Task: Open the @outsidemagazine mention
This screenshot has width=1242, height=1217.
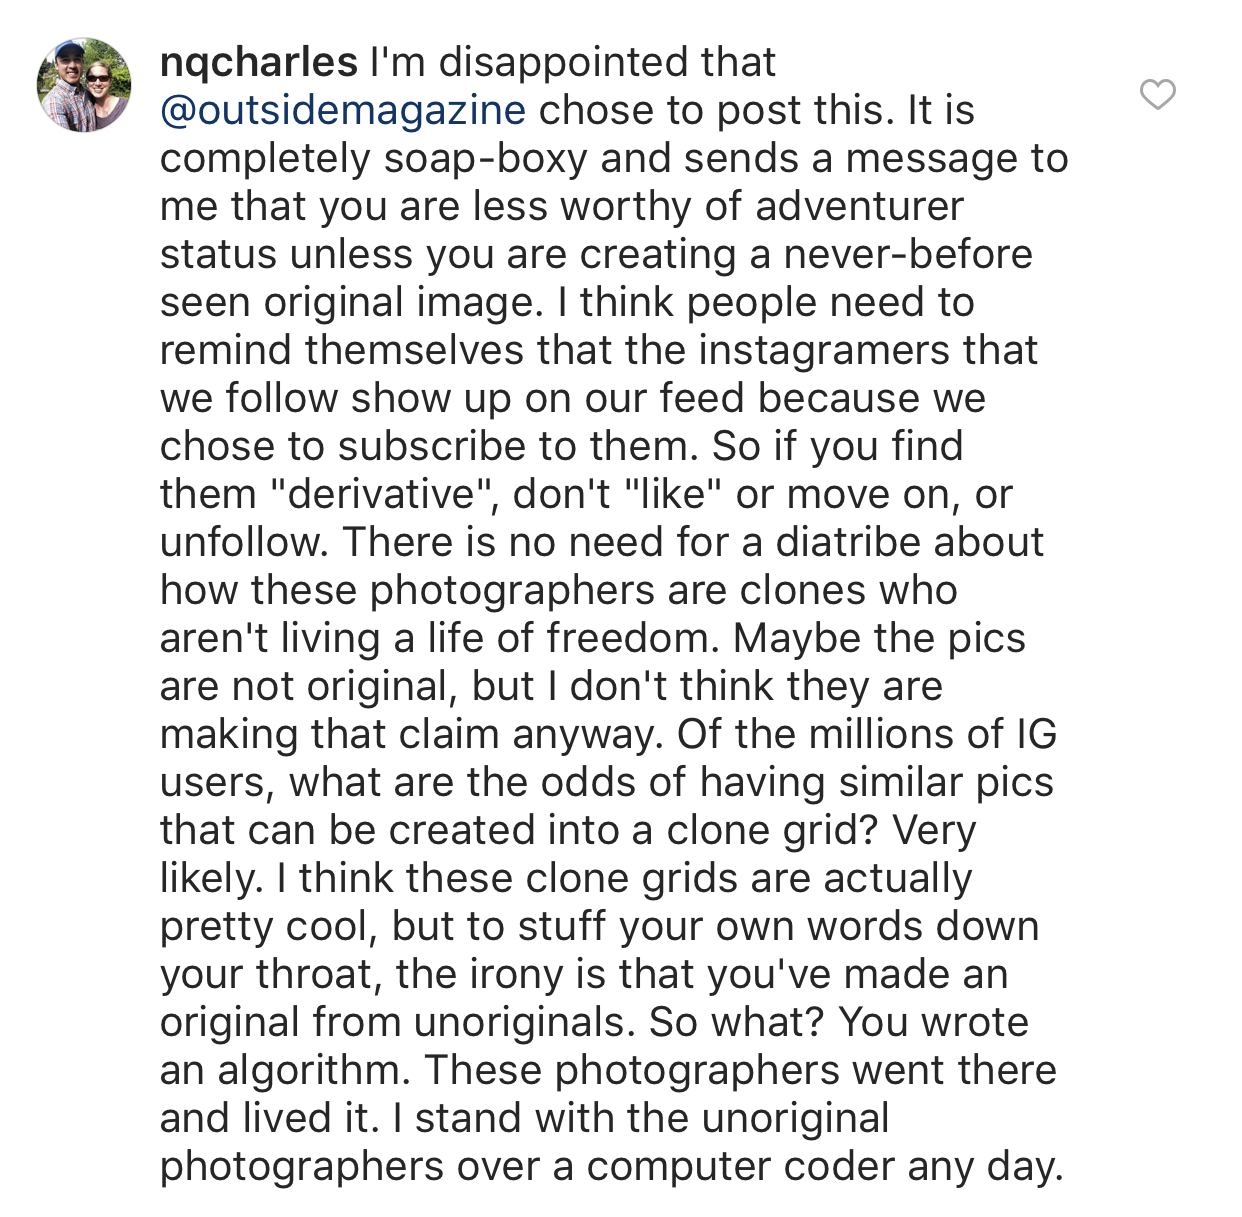Action: [x=343, y=110]
